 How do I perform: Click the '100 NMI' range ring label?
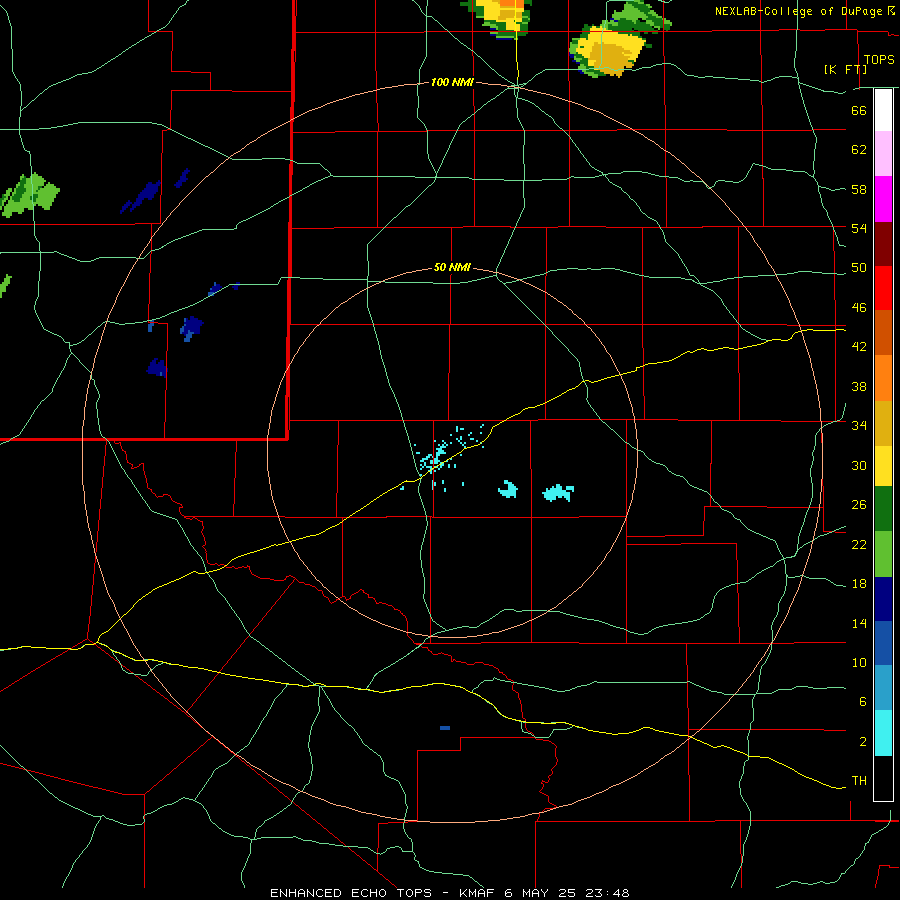(452, 83)
